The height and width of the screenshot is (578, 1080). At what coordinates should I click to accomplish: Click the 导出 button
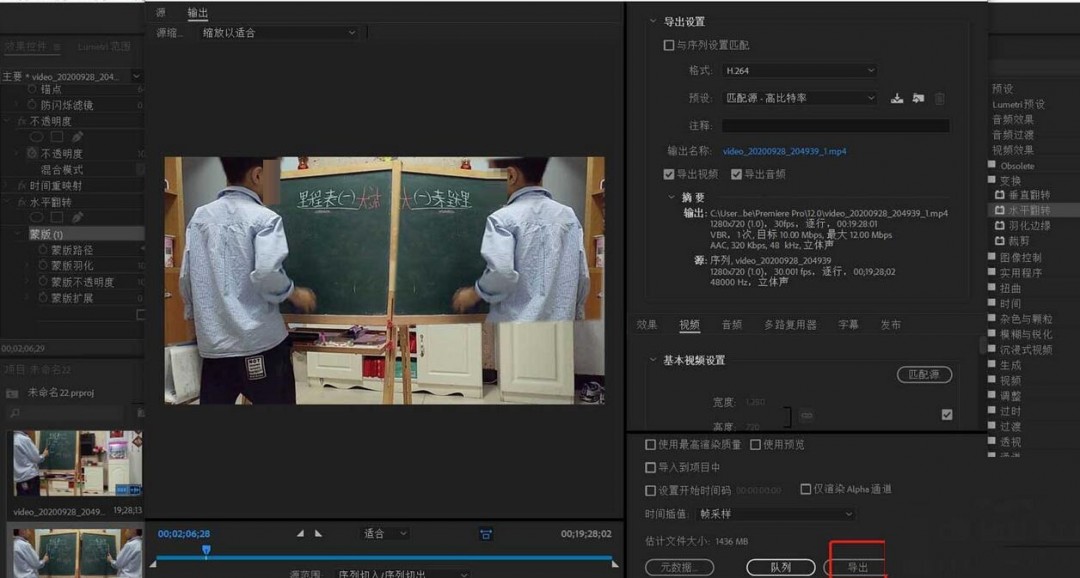tap(856, 565)
